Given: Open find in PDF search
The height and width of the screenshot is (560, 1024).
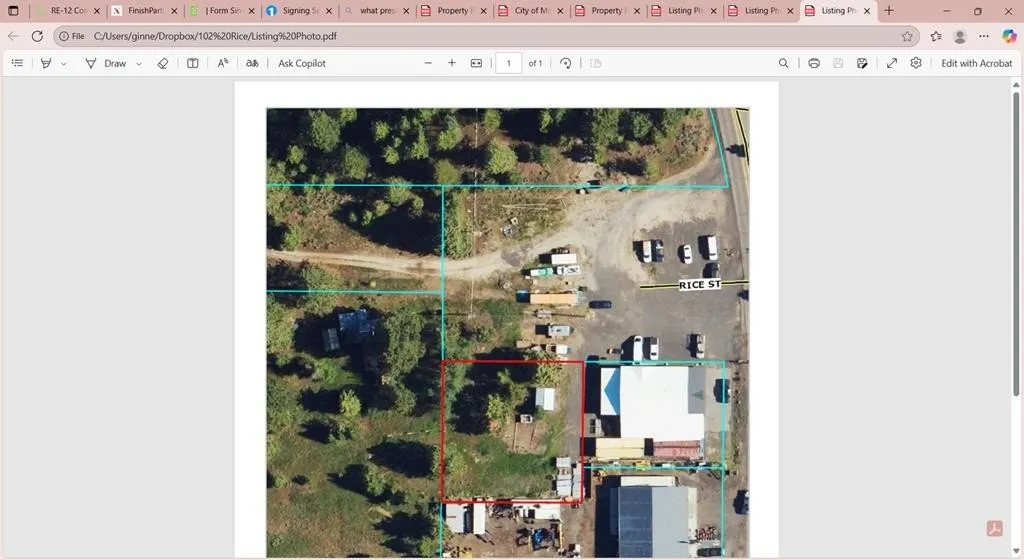Looking at the screenshot, I should [784, 63].
